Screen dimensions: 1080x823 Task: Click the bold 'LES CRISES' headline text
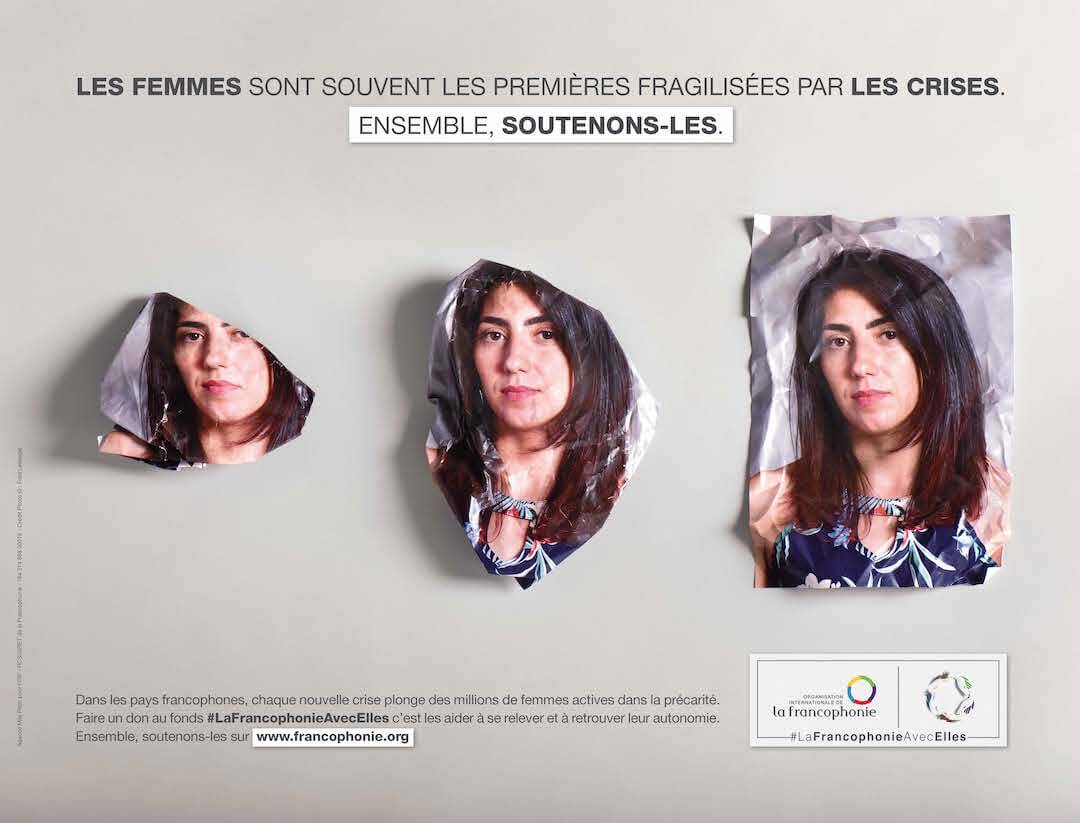(924, 87)
